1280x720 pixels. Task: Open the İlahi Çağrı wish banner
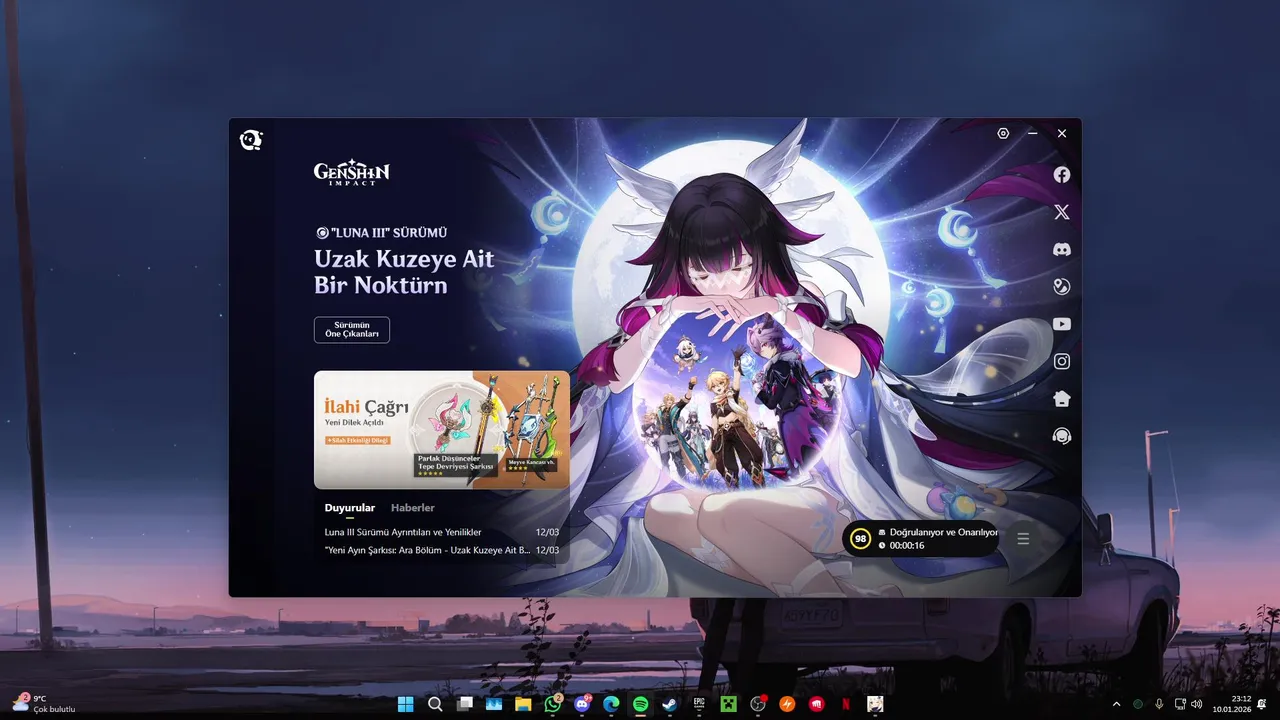pos(442,430)
